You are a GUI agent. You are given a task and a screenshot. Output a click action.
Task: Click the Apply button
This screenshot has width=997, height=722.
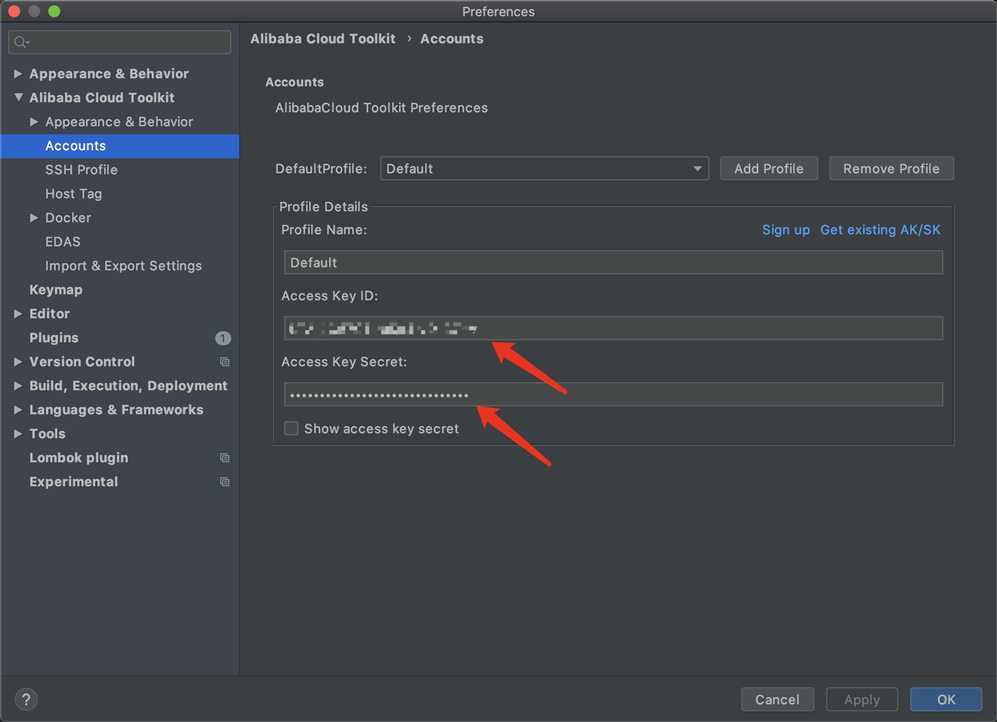pyautogui.click(x=862, y=700)
